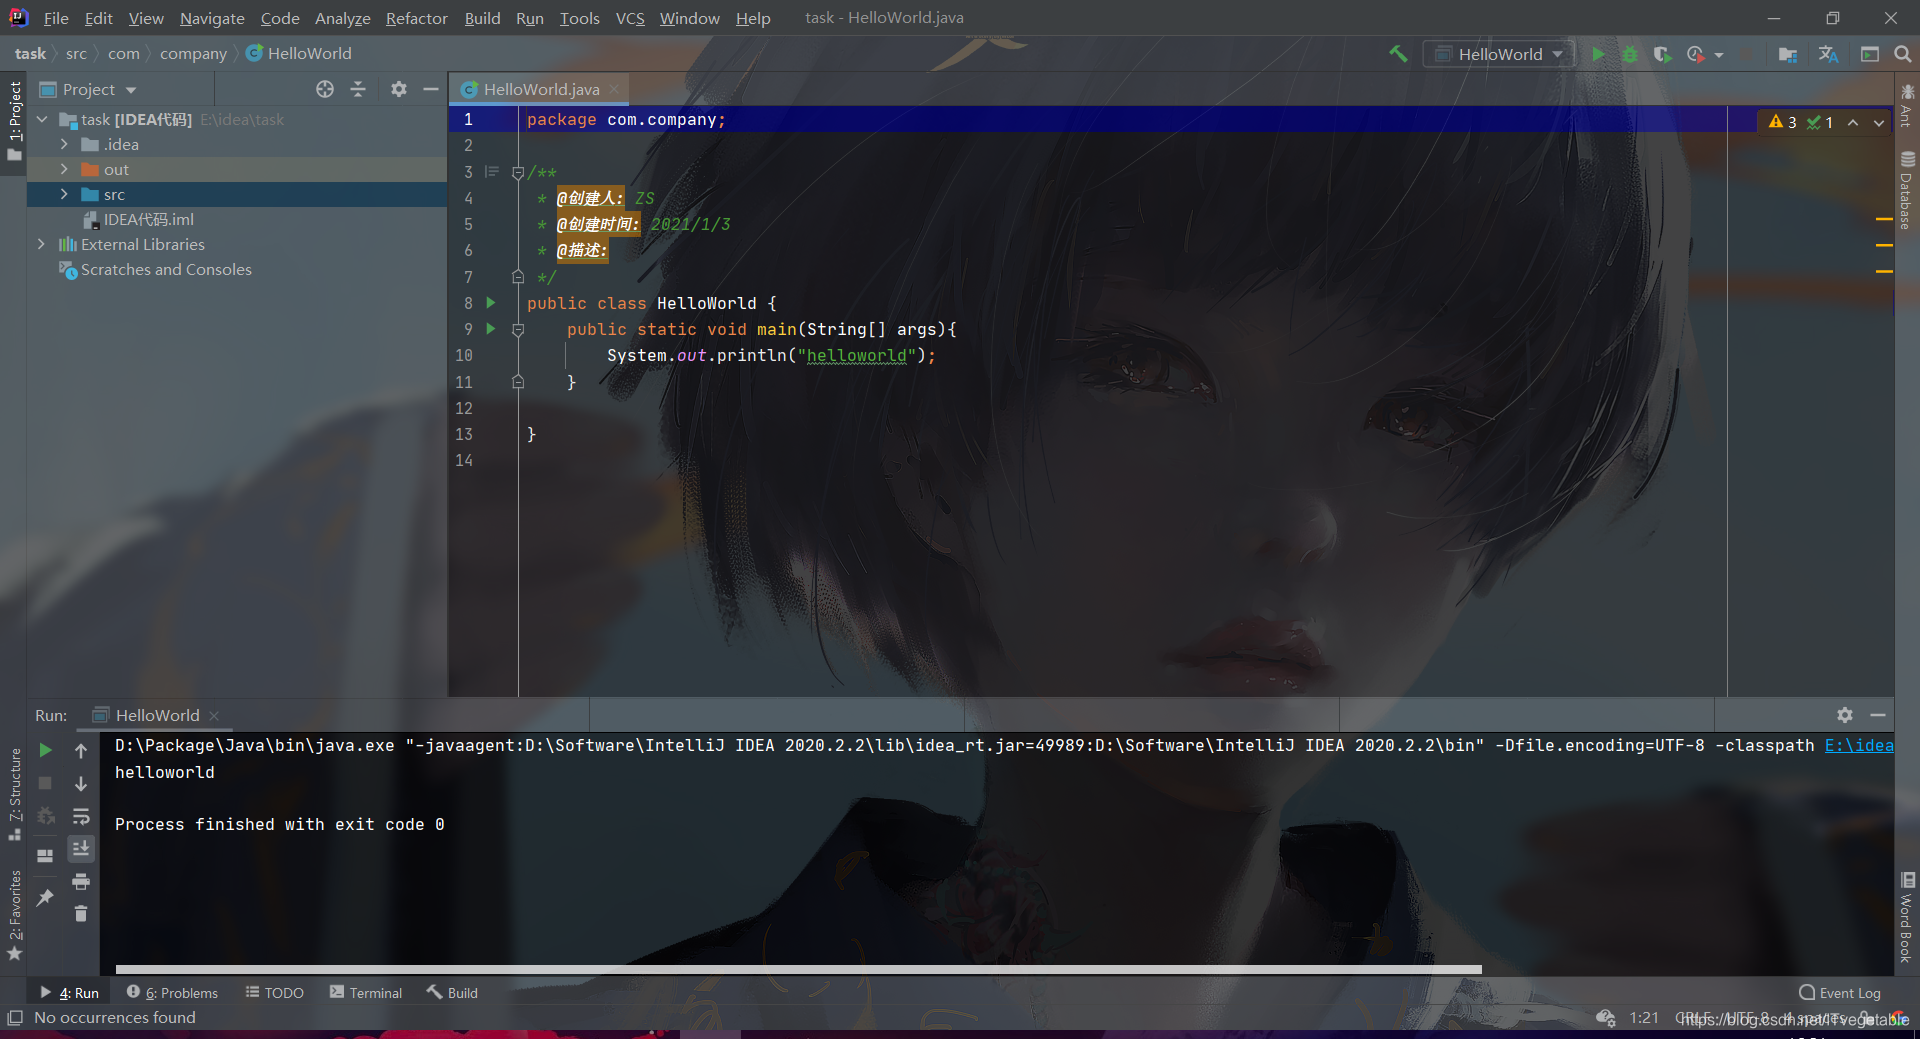The image size is (1920, 1039).
Task: Toggle the Word Book tool window stripe
Action: (x=1907, y=918)
